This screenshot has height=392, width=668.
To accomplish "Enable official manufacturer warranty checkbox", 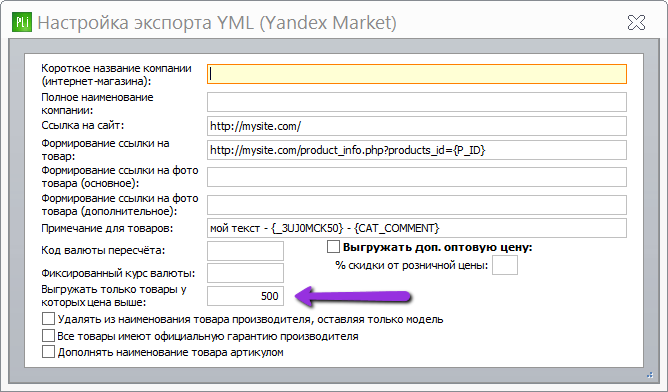I will 48,336.
